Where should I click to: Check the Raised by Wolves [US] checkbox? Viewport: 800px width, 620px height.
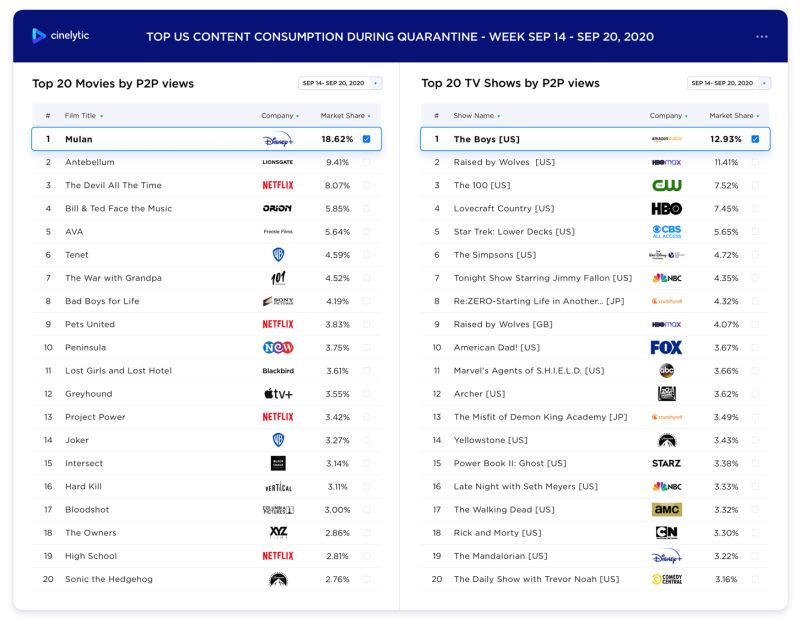click(x=755, y=162)
